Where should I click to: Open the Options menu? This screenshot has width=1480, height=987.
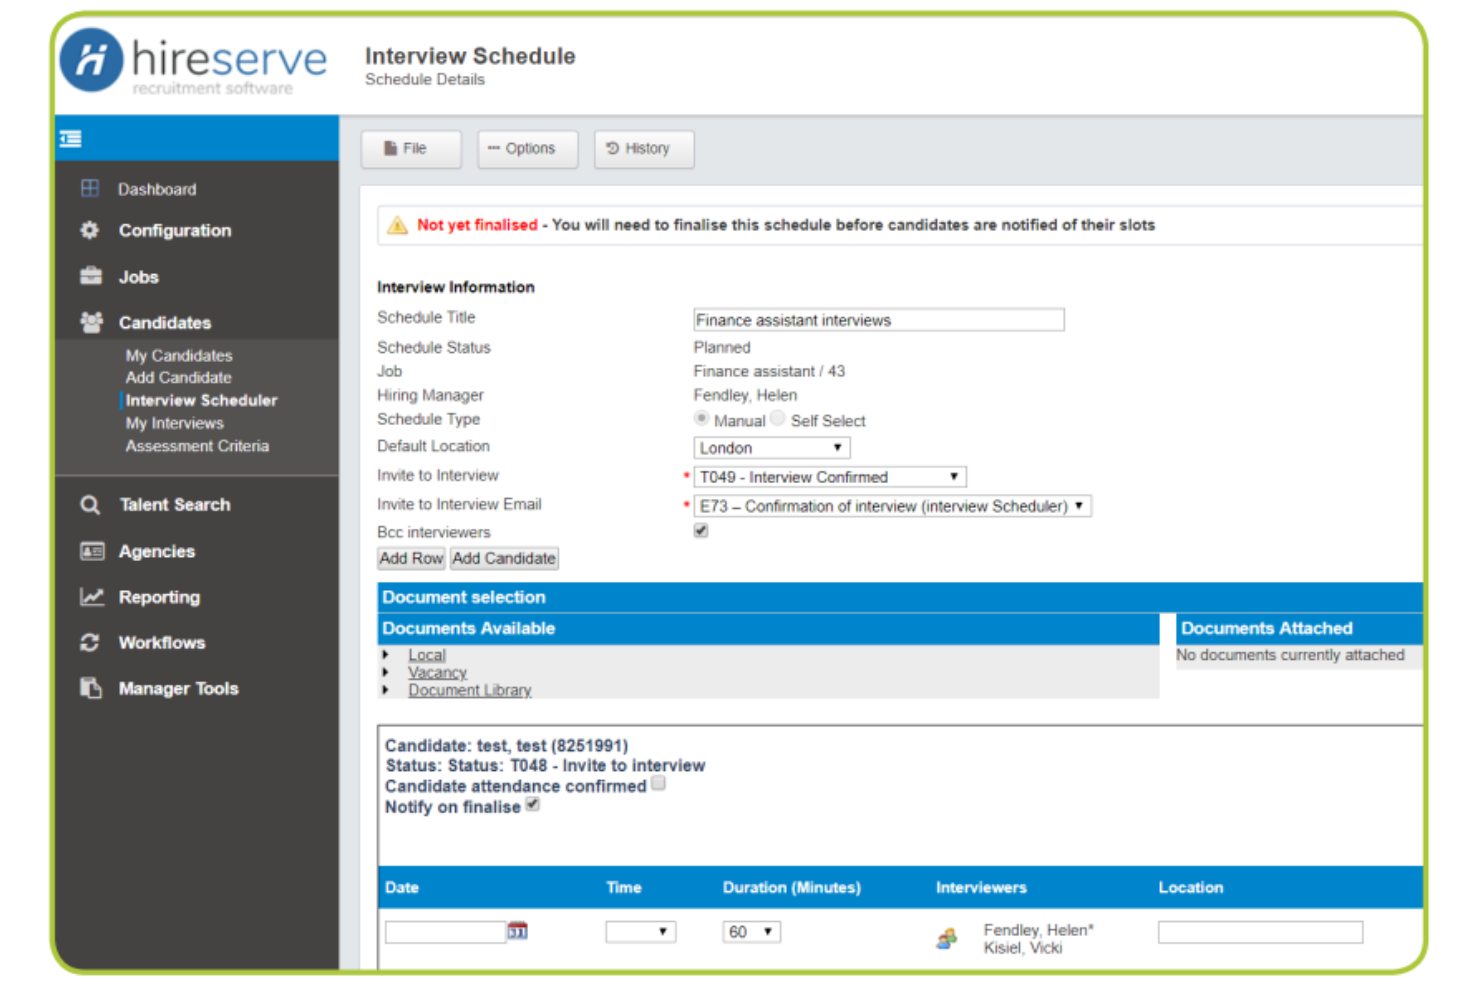[528, 149]
